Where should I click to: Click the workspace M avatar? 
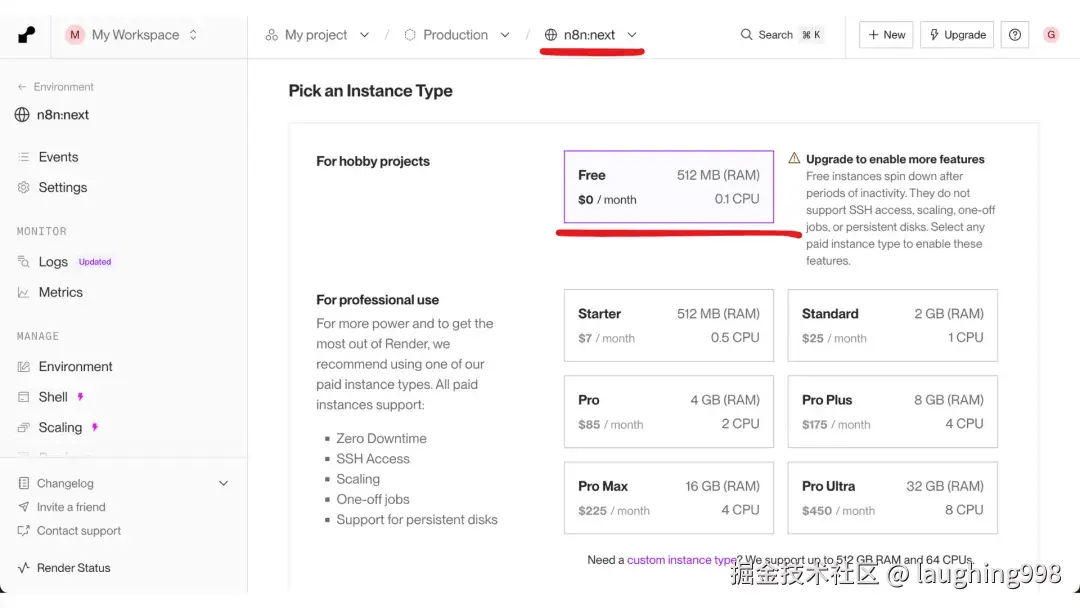(x=74, y=34)
